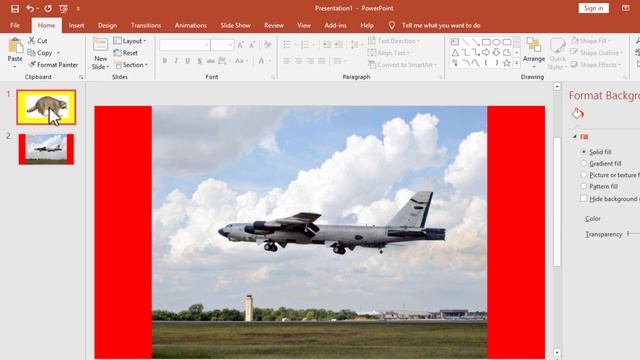Open the Layout dropdown
This screenshot has width=640, height=360.
130,41
